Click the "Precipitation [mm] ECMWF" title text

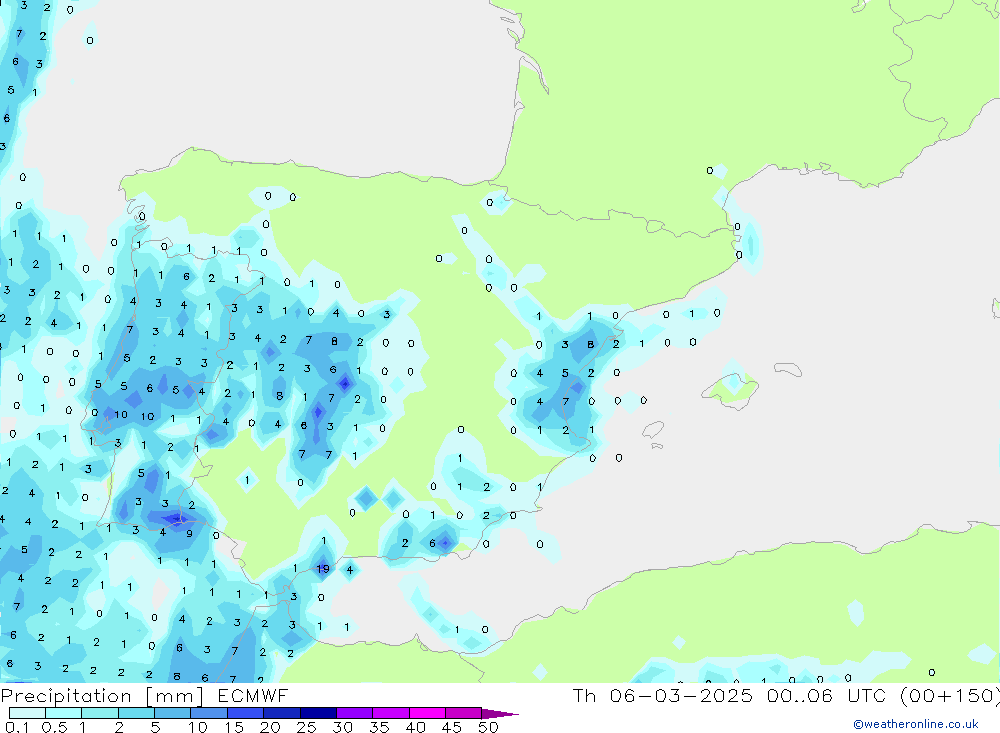coord(144,696)
